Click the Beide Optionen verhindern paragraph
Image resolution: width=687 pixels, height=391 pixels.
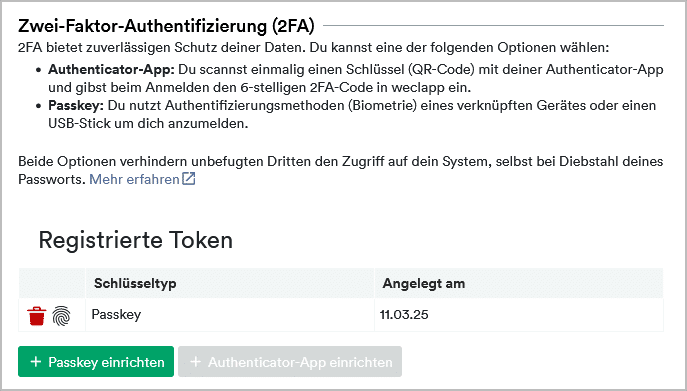(340, 170)
